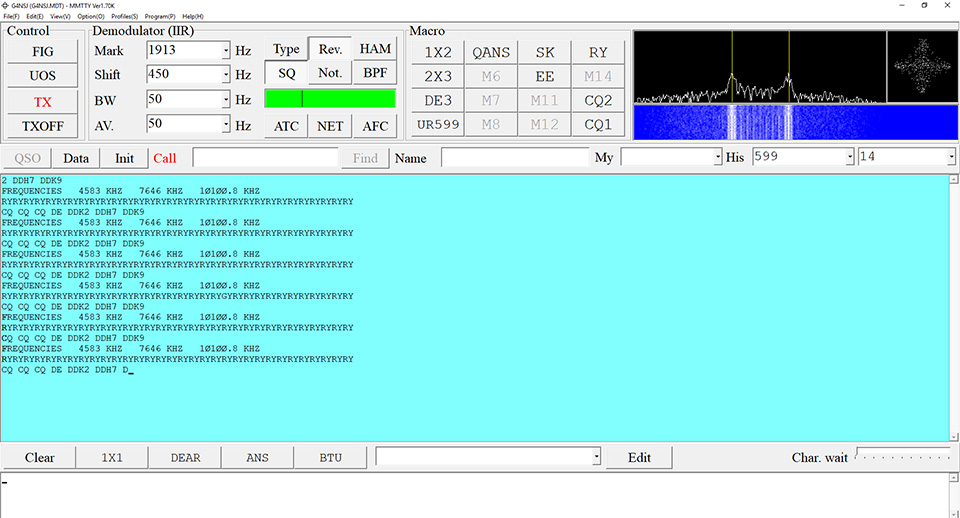The image size is (960, 518).
Task: Open the File(F) menu
Action: point(11,17)
